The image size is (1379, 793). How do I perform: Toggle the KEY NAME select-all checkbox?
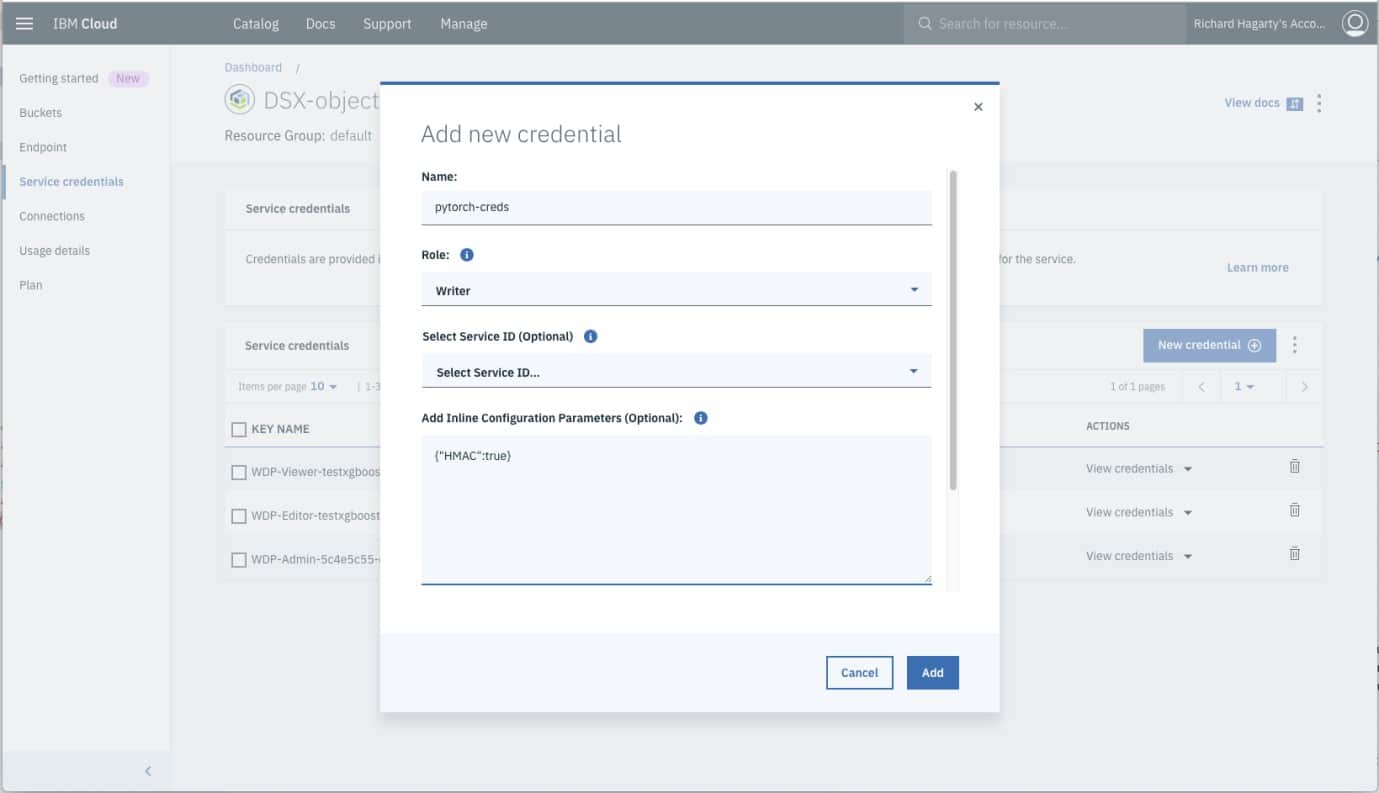(x=238, y=429)
